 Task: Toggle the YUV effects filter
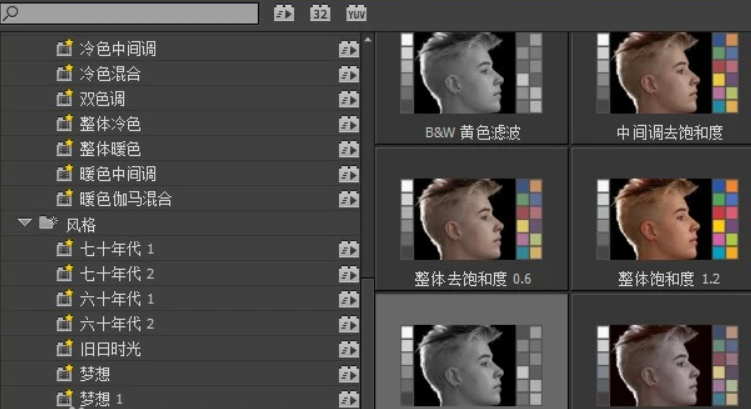tap(356, 13)
